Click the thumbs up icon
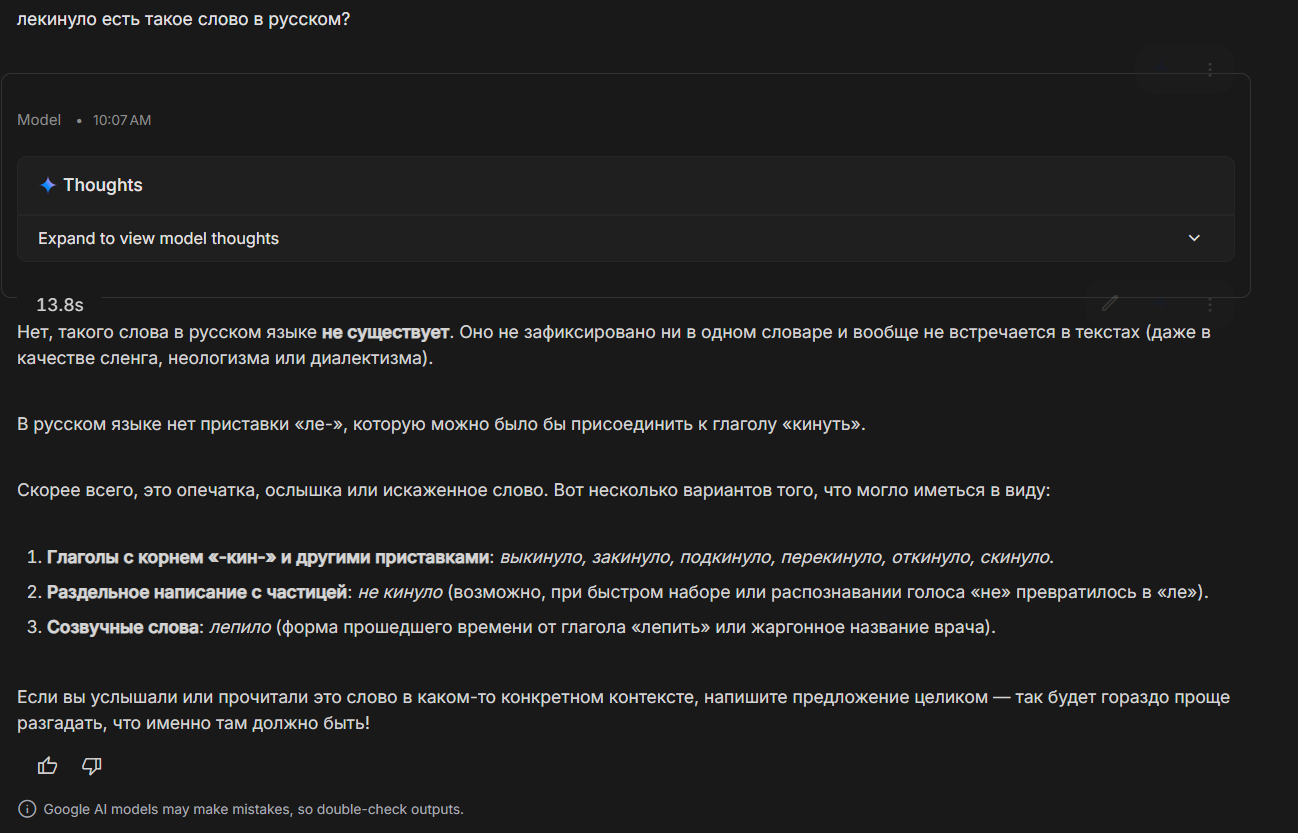Image resolution: width=1298 pixels, height=833 pixels. click(47, 766)
